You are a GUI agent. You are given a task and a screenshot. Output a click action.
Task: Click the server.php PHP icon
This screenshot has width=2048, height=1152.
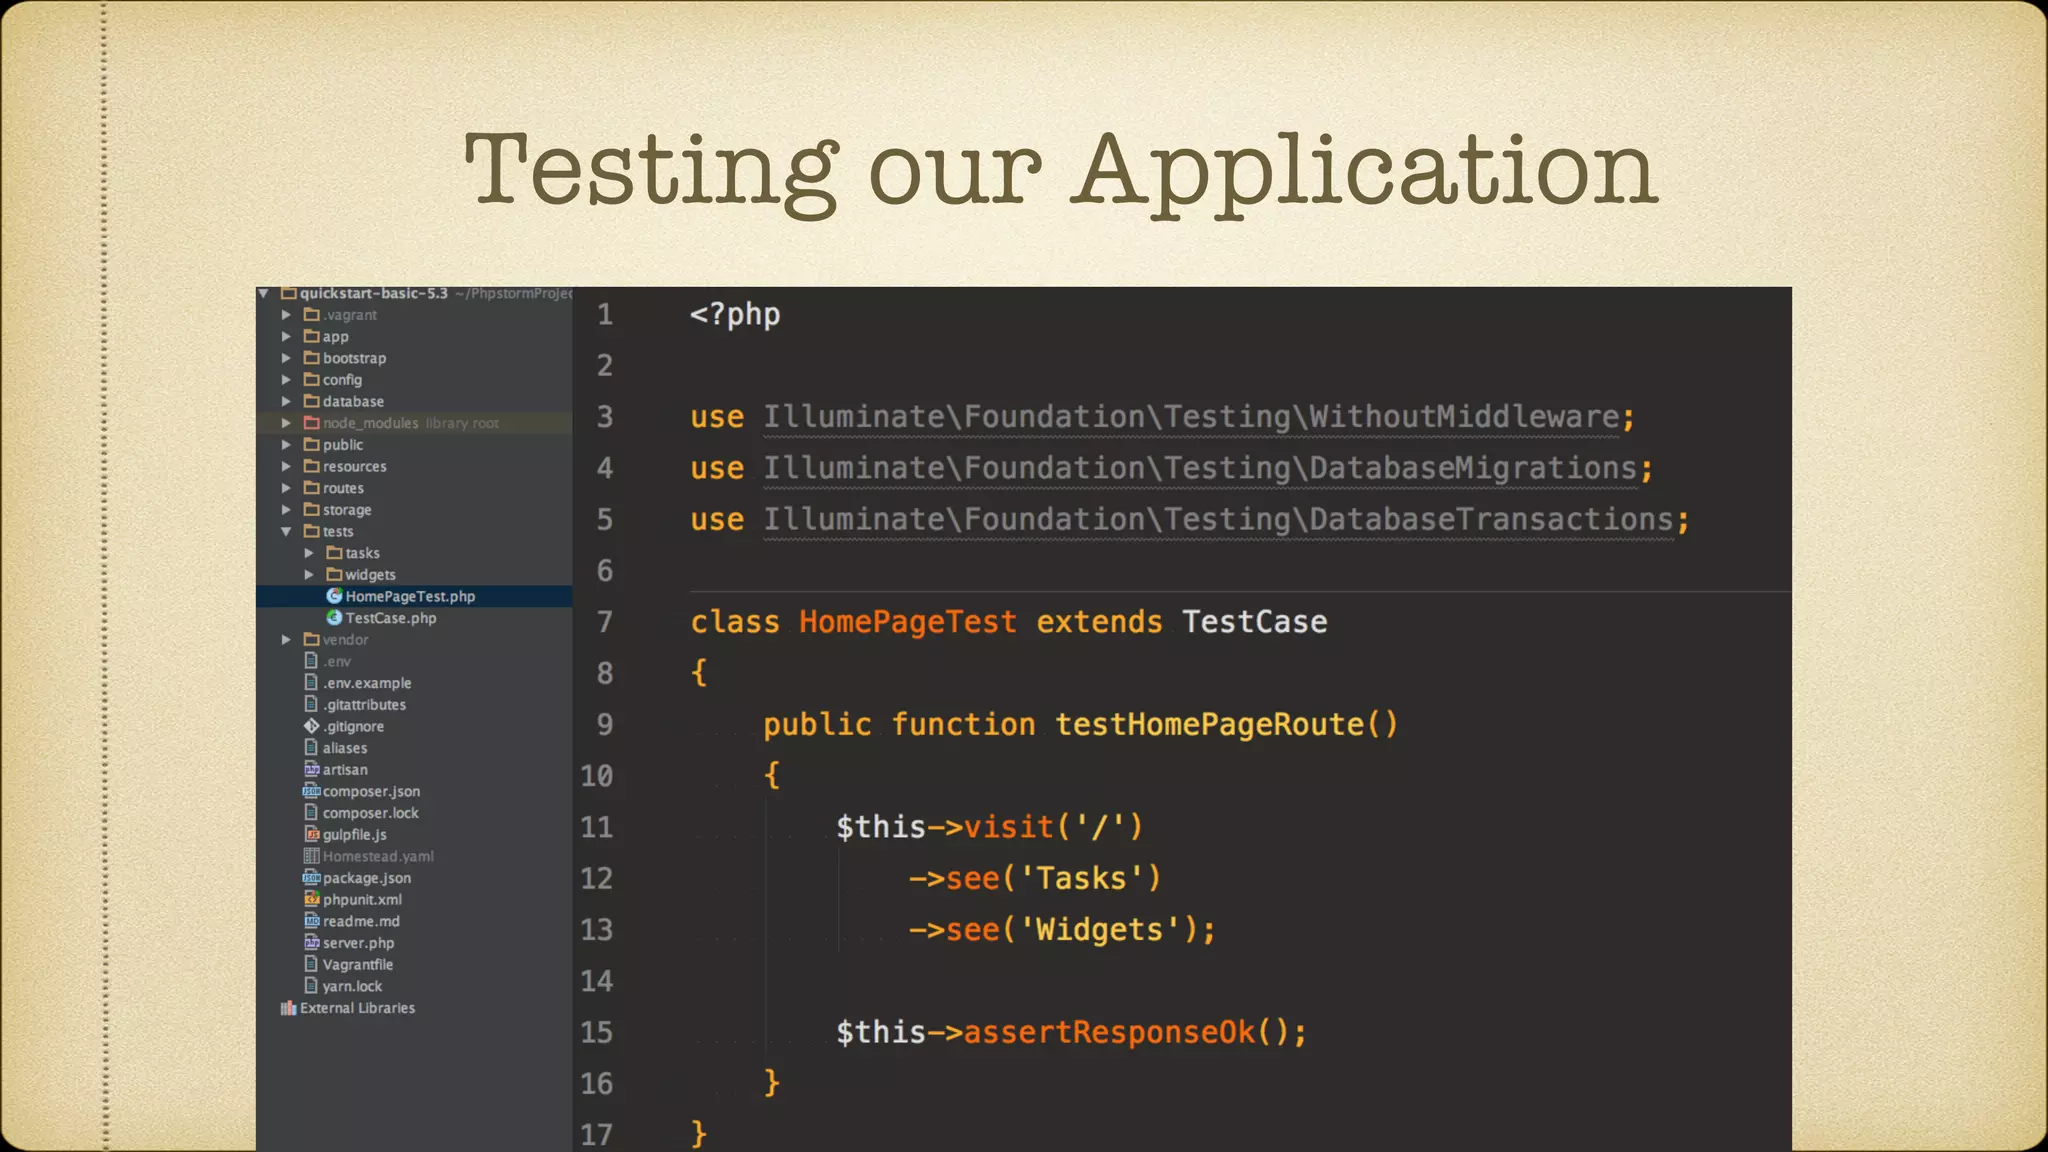click(x=311, y=943)
